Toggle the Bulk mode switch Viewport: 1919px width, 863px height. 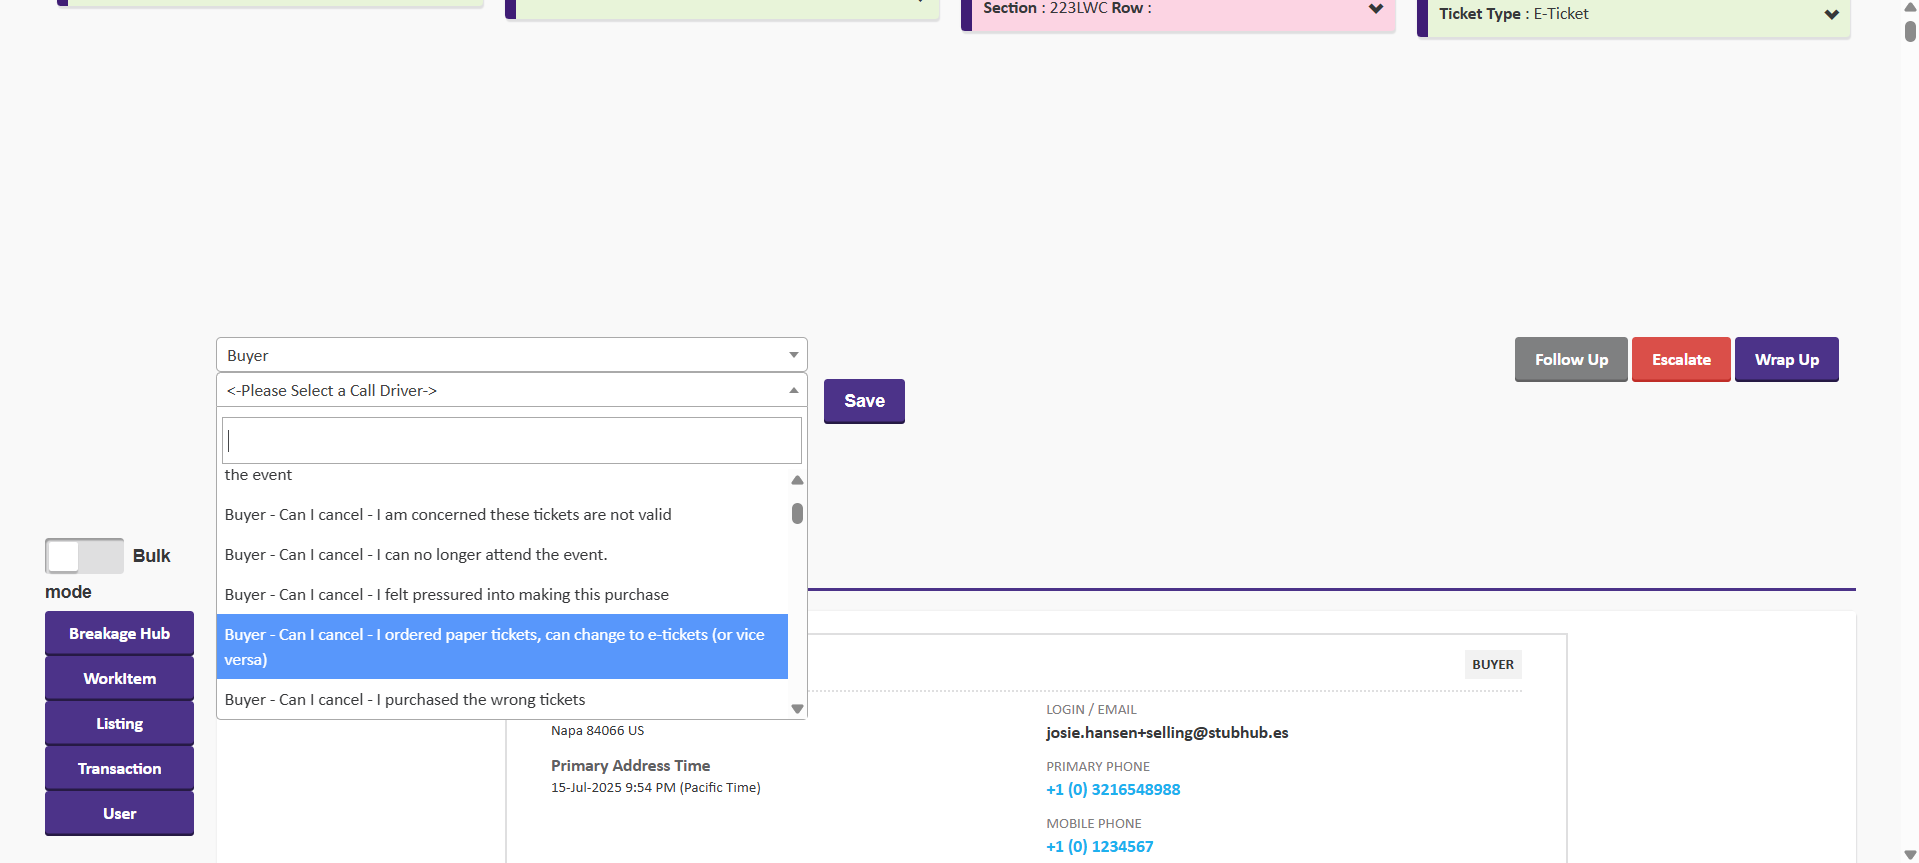click(x=84, y=556)
